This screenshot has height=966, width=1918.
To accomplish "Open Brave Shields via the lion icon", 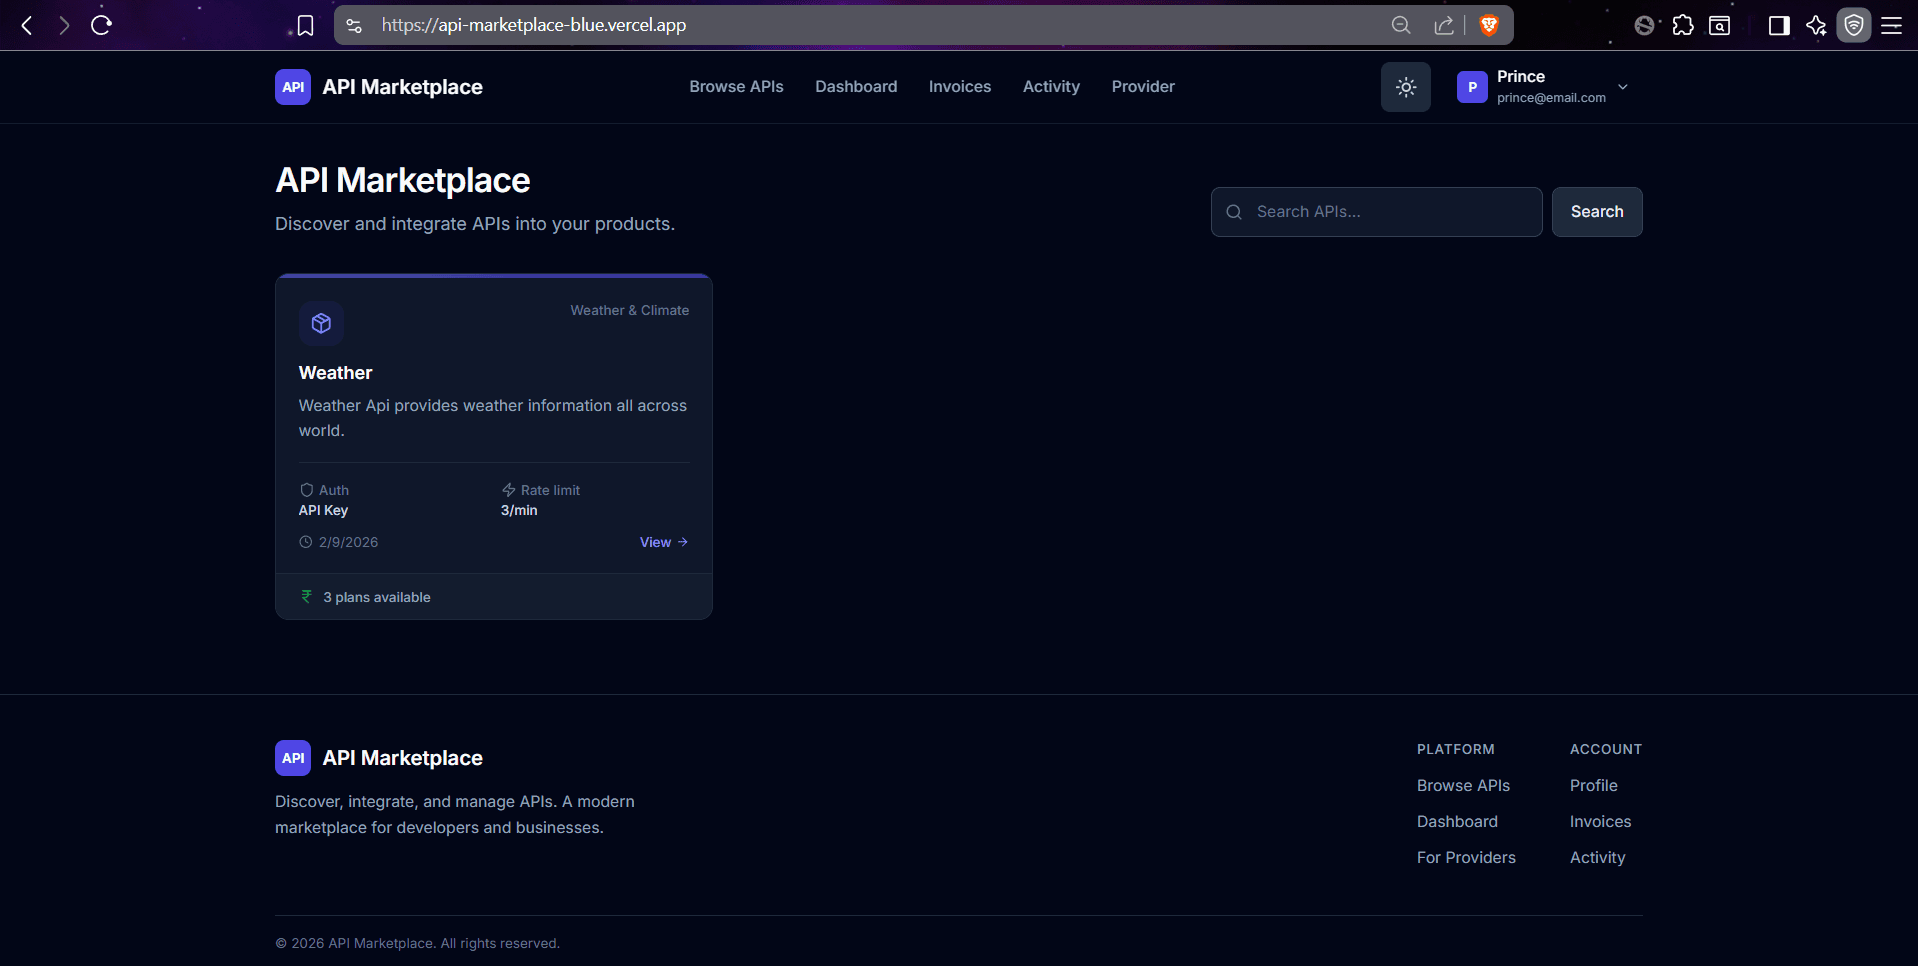I will pos(1489,25).
